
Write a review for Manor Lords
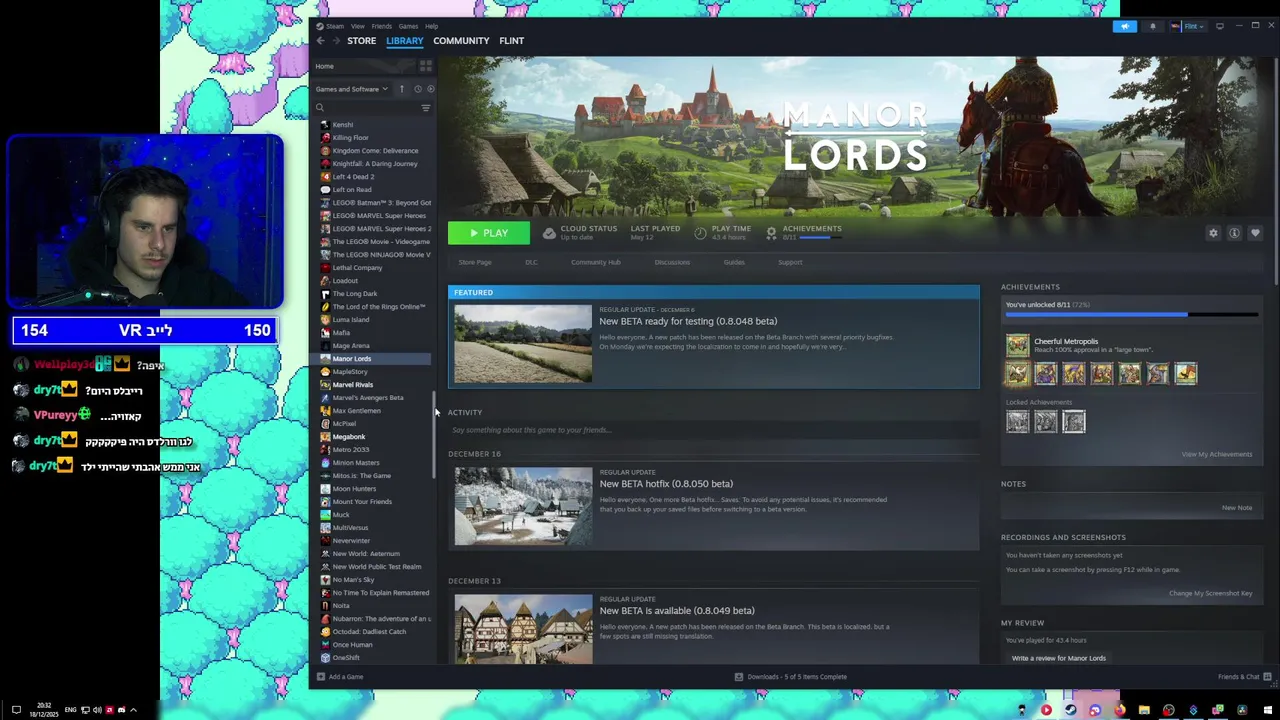[1059, 658]
